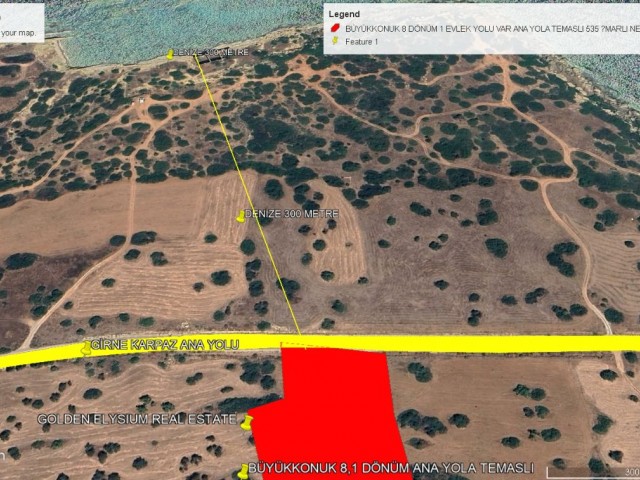The image size is (640, 480).
Task: Click the Denize 300 Metre text label
Action: (292, 214)
